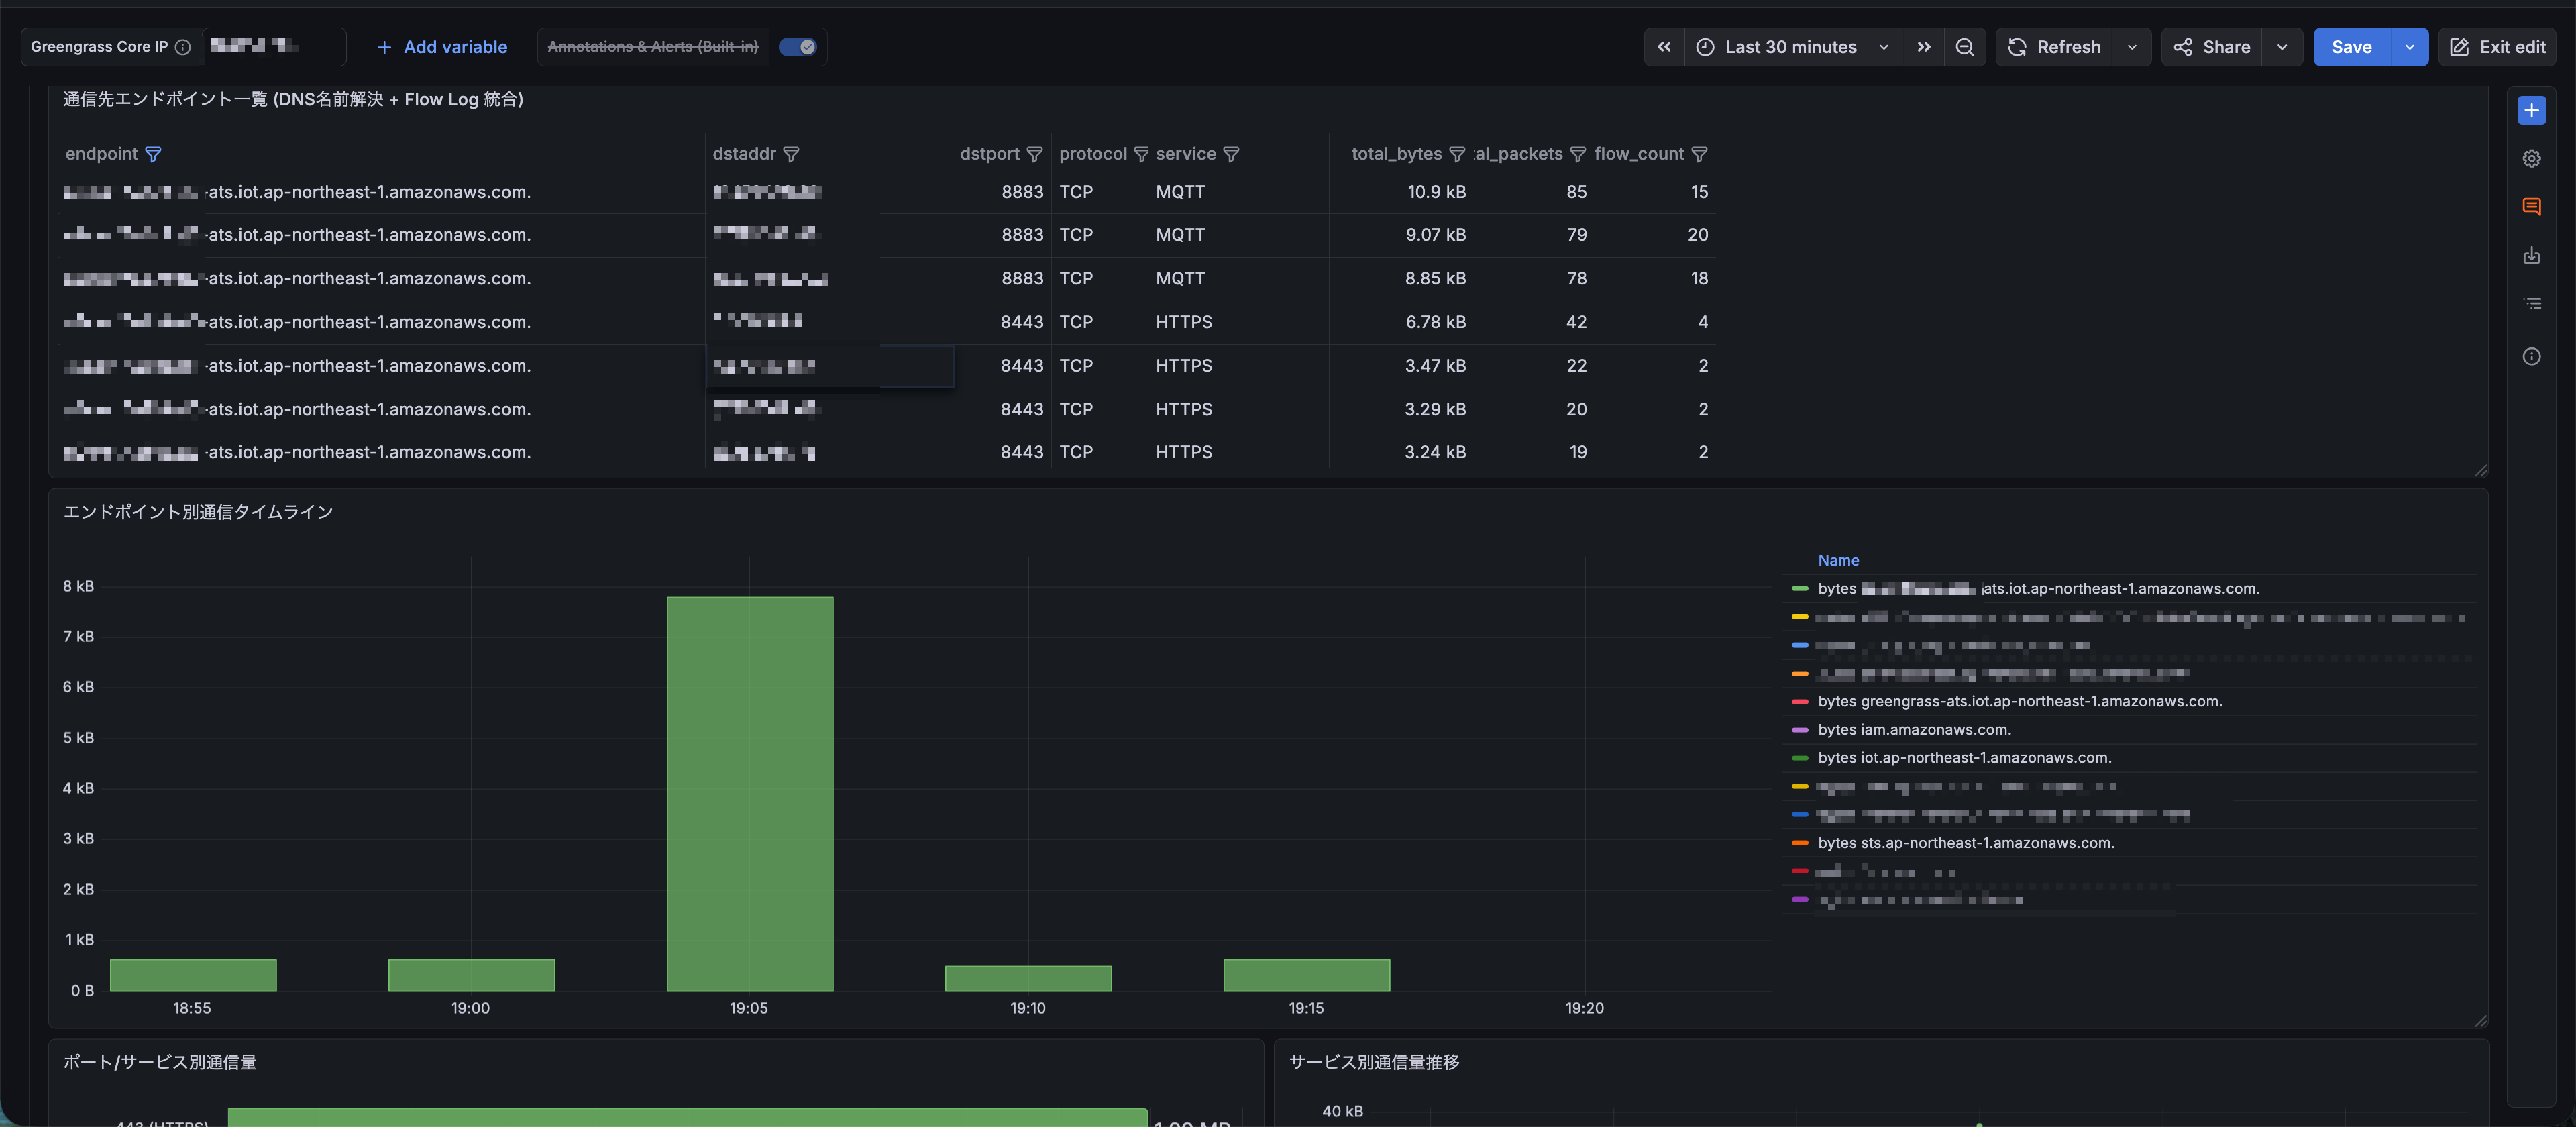Open dashboard settings gear in right sidebar

pos(2531,158)
